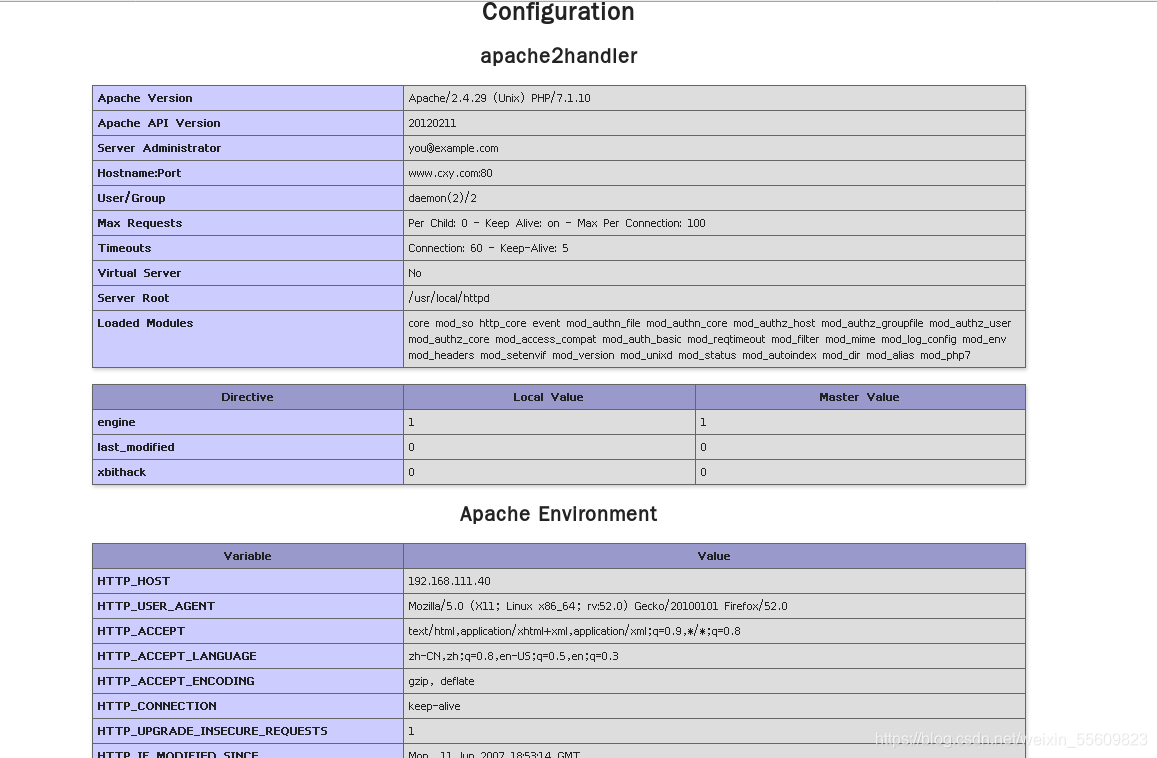Select the 'HTTP_CONNECTION' variable label
This screenshot has height=758, width=1157.
click(x=157, y=707)
